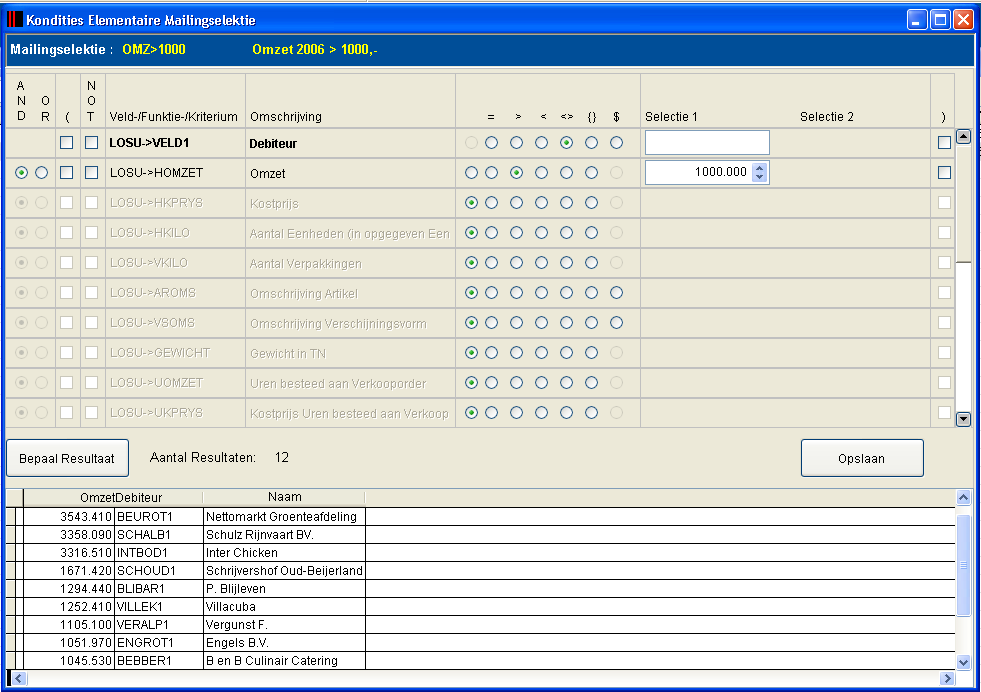Click the SCHOUD1 debiteur cell
Image resolution: width=981 pixels, height=692 pixels.
point(159,571)
